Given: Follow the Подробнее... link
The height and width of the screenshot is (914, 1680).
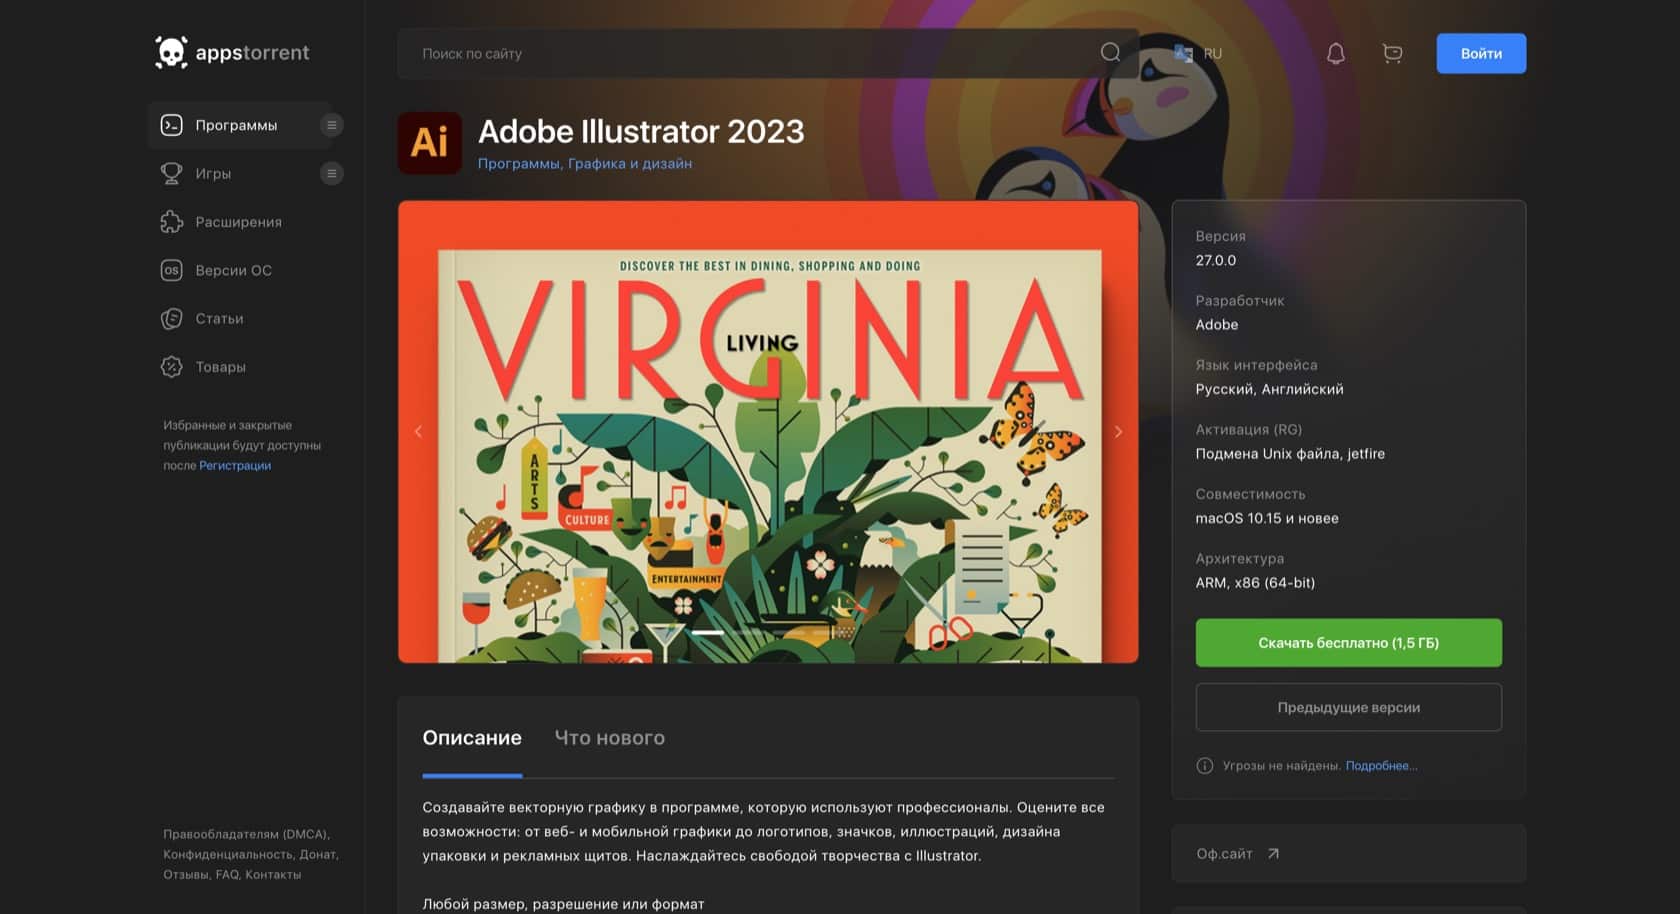Looking at the screenshot, I should pyautogui.click(x=1381, y=765).
